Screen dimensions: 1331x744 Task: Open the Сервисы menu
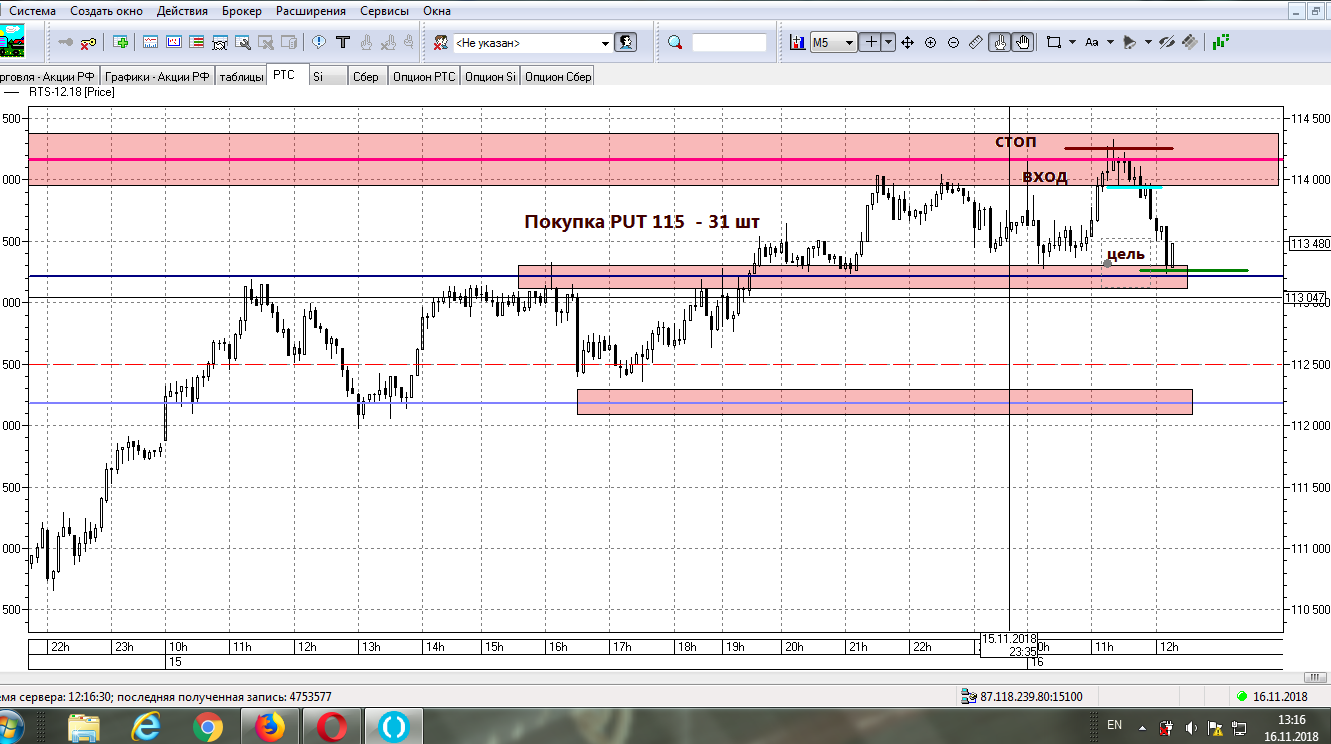tap(385, 11)
